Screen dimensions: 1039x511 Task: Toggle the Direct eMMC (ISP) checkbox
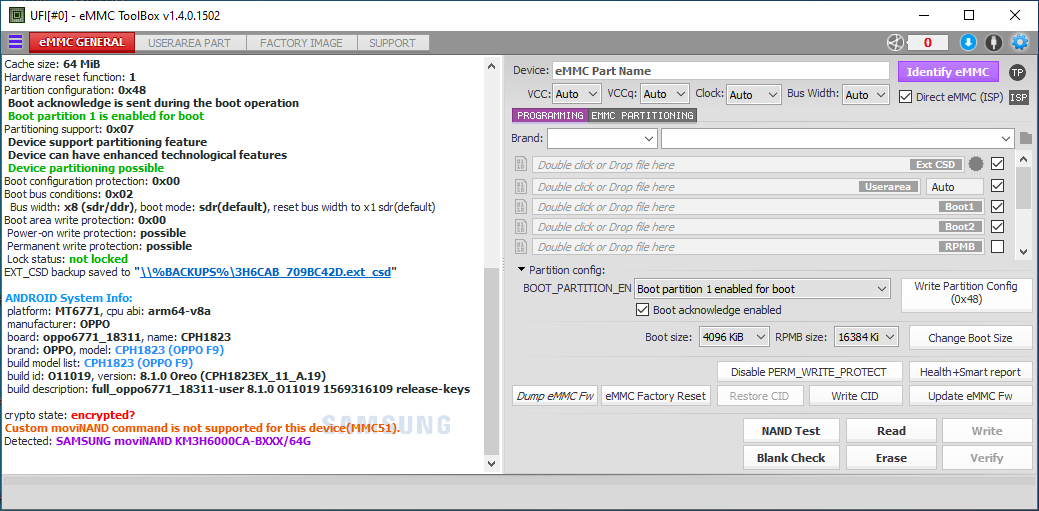pos(905,97)
